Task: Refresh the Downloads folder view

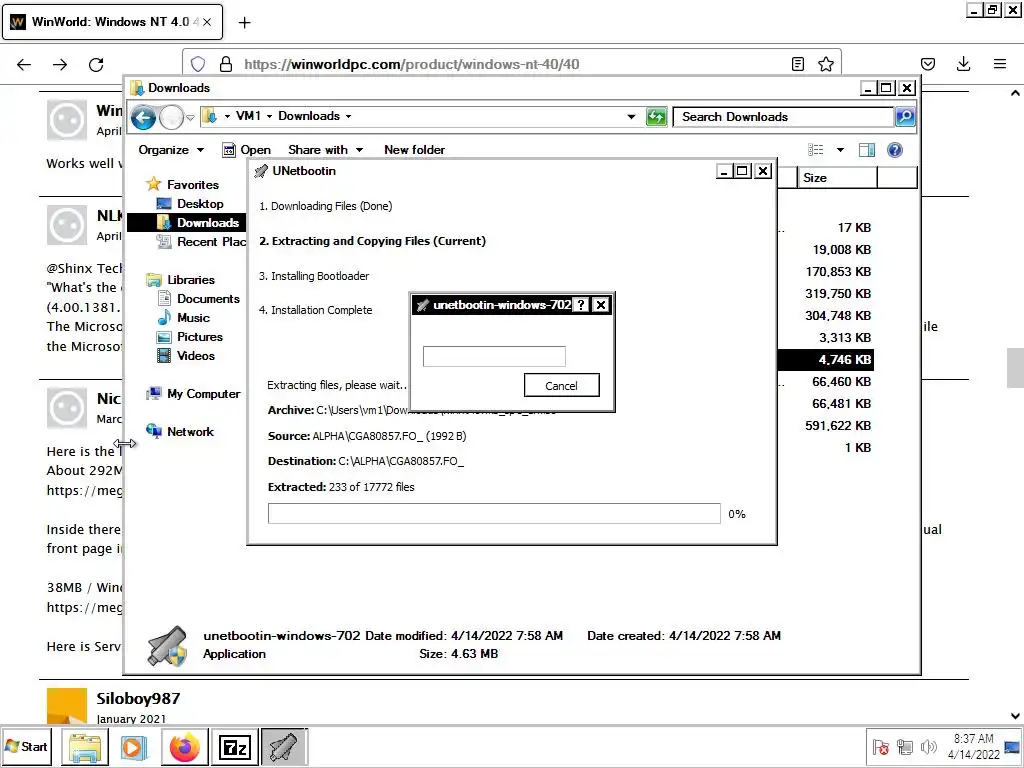Action: tap(656, 117)
